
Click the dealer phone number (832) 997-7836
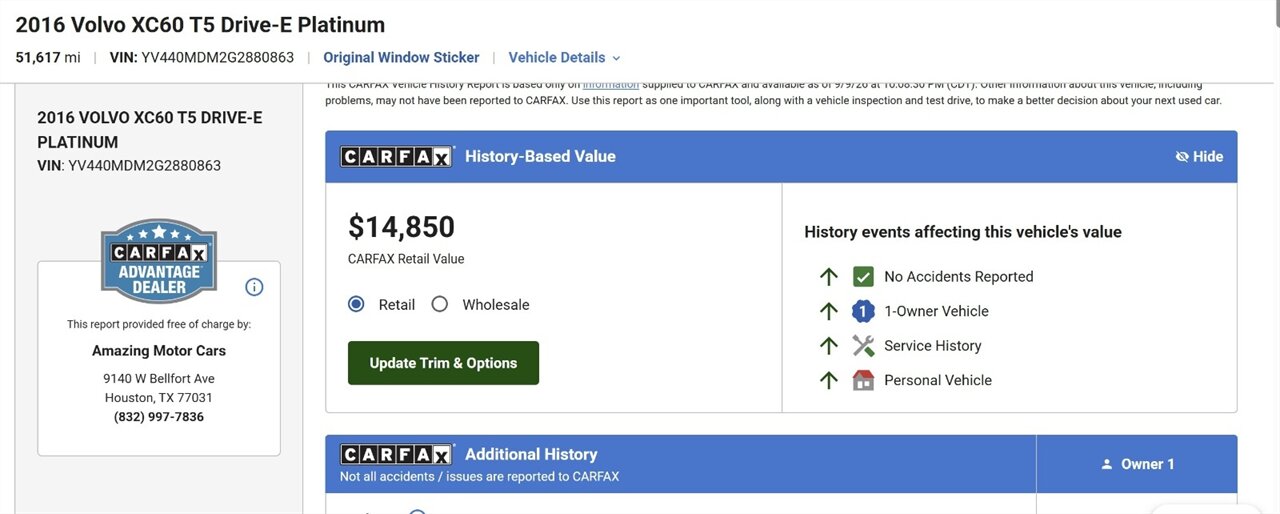pyautogui.click(x=159, y=416)
